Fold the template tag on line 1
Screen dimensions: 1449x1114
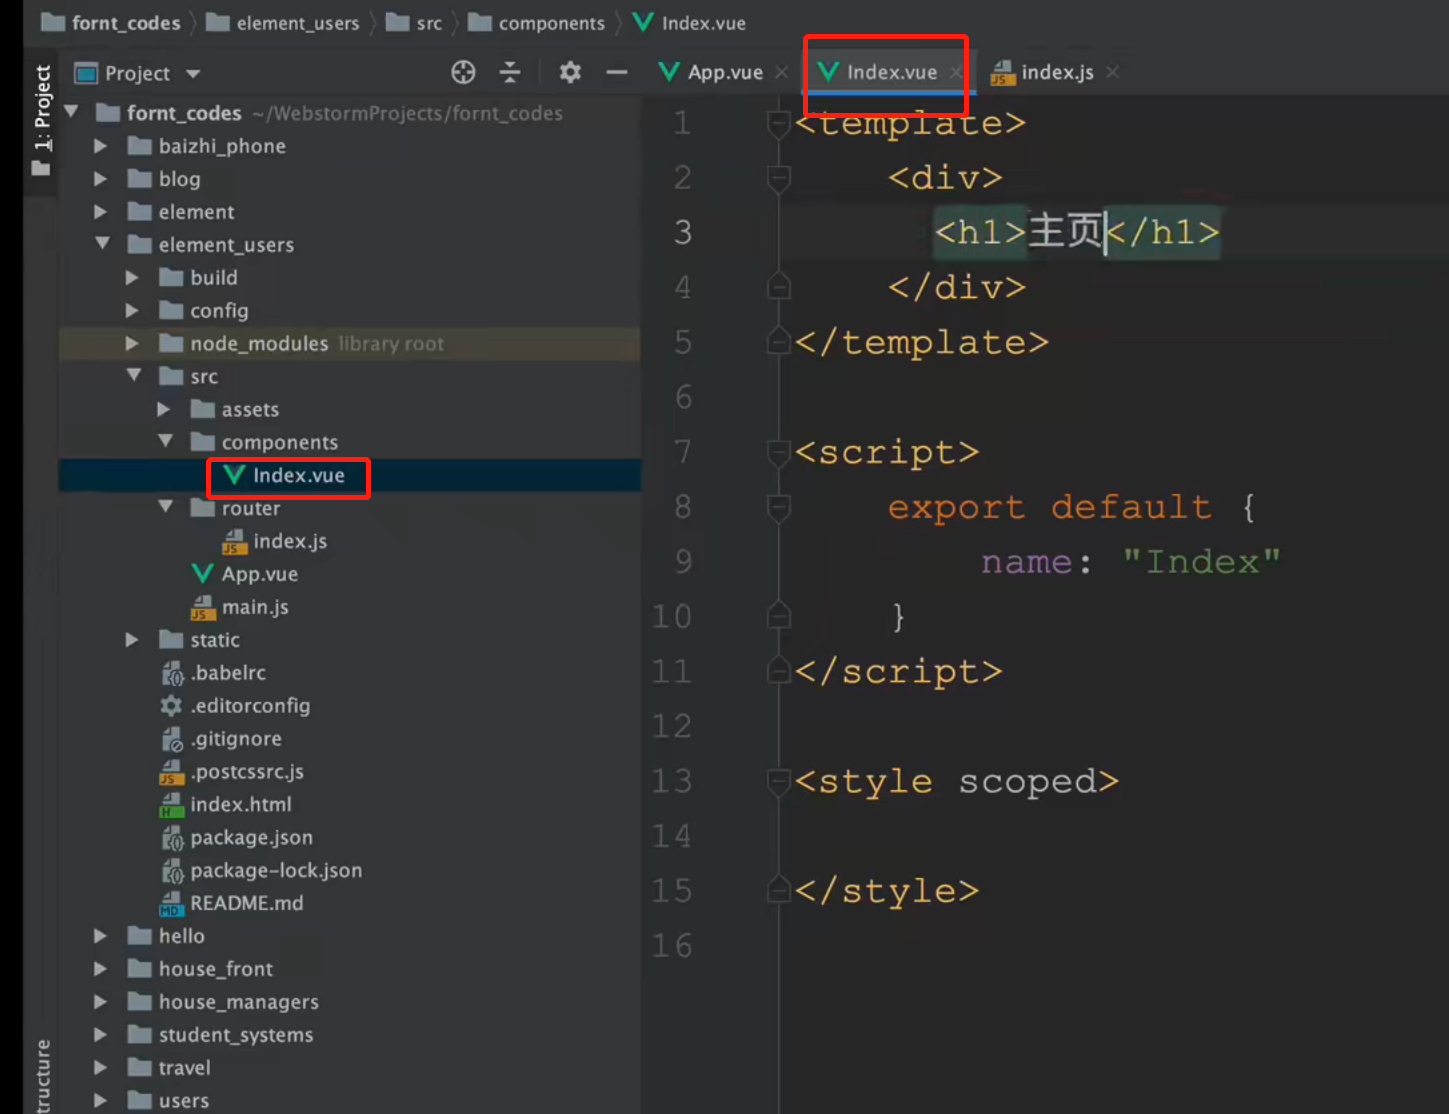(778, 123)
